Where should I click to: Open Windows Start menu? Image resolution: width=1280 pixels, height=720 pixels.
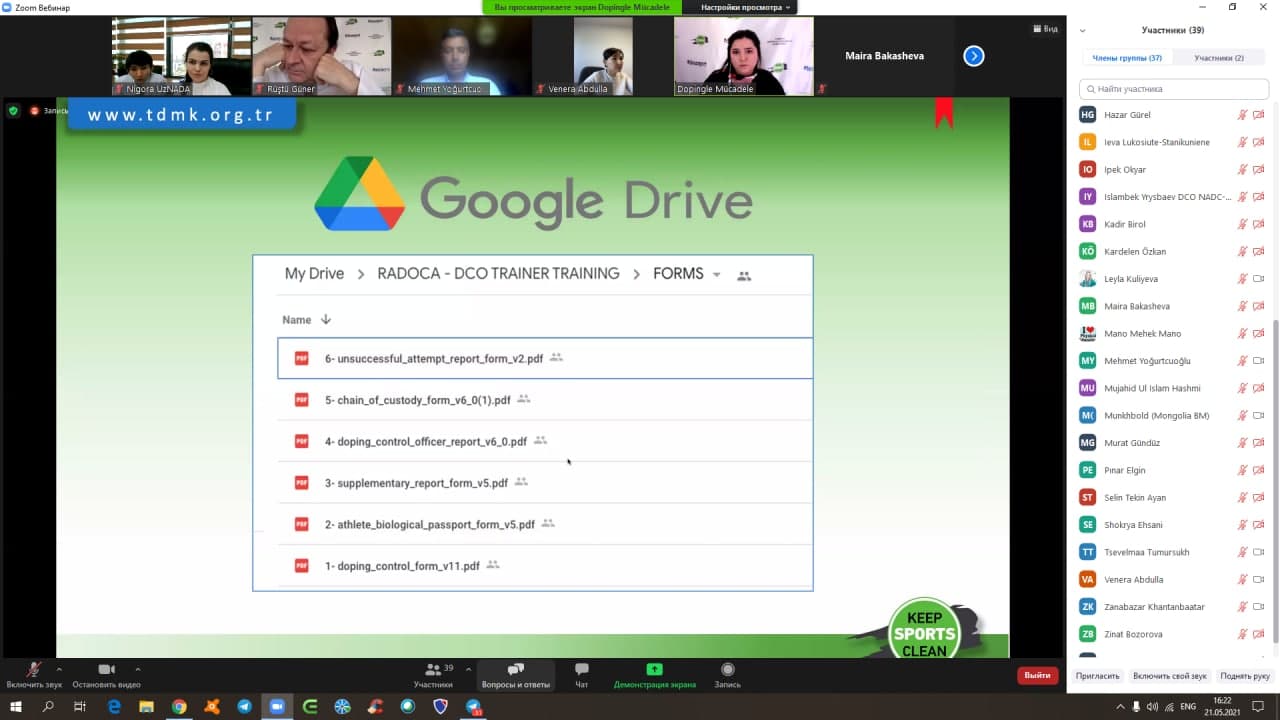click(x=15, y=707)
